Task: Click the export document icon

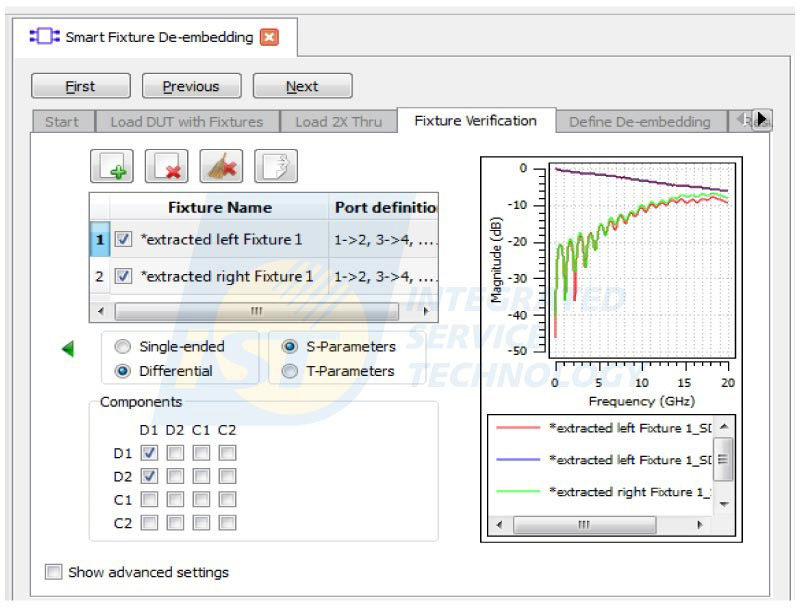Action: click(276, 166)
